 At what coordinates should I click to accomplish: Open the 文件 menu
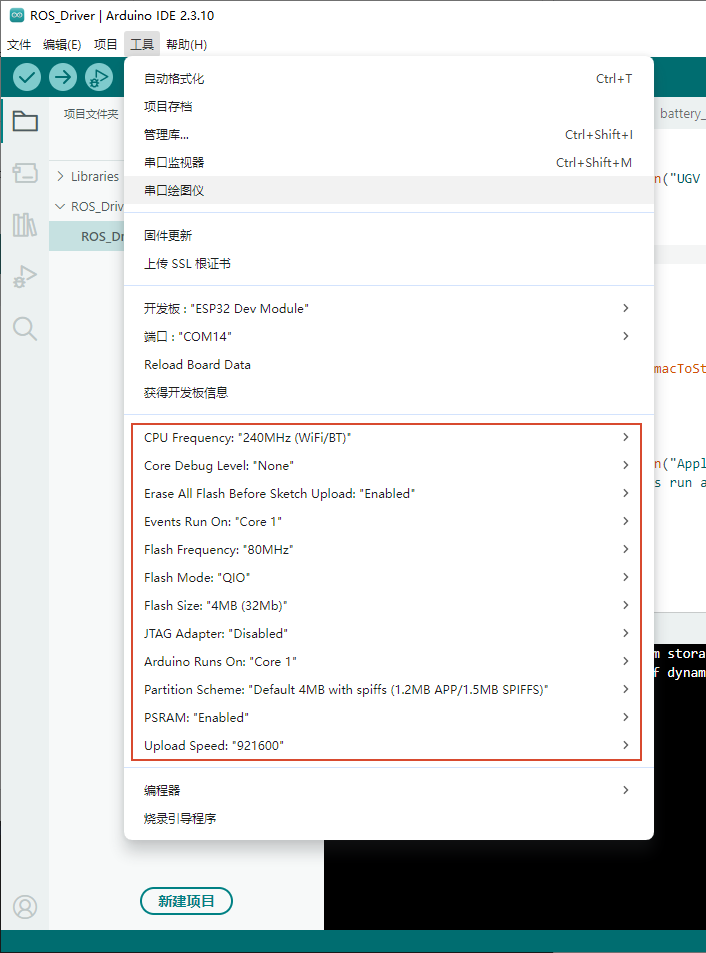click(19, 44)
